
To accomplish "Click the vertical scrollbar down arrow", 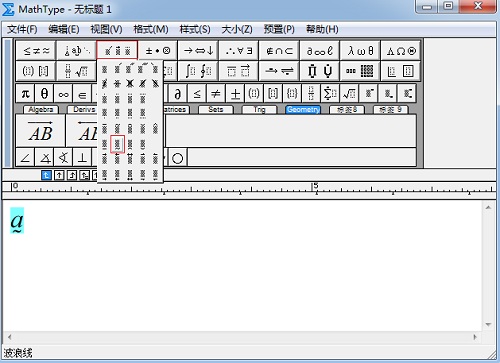I will point(488,324).
